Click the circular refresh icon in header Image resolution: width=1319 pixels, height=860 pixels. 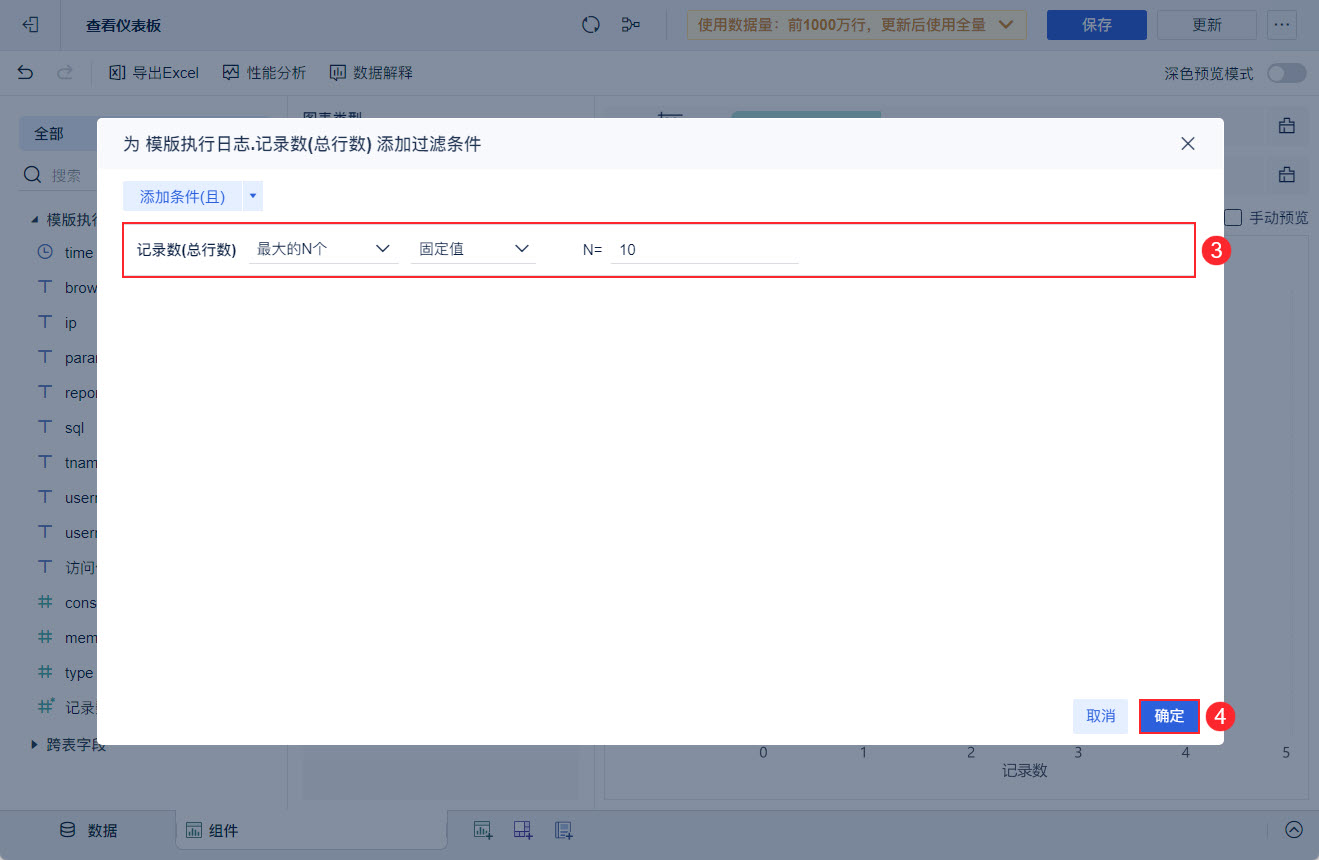pos(590,25)
